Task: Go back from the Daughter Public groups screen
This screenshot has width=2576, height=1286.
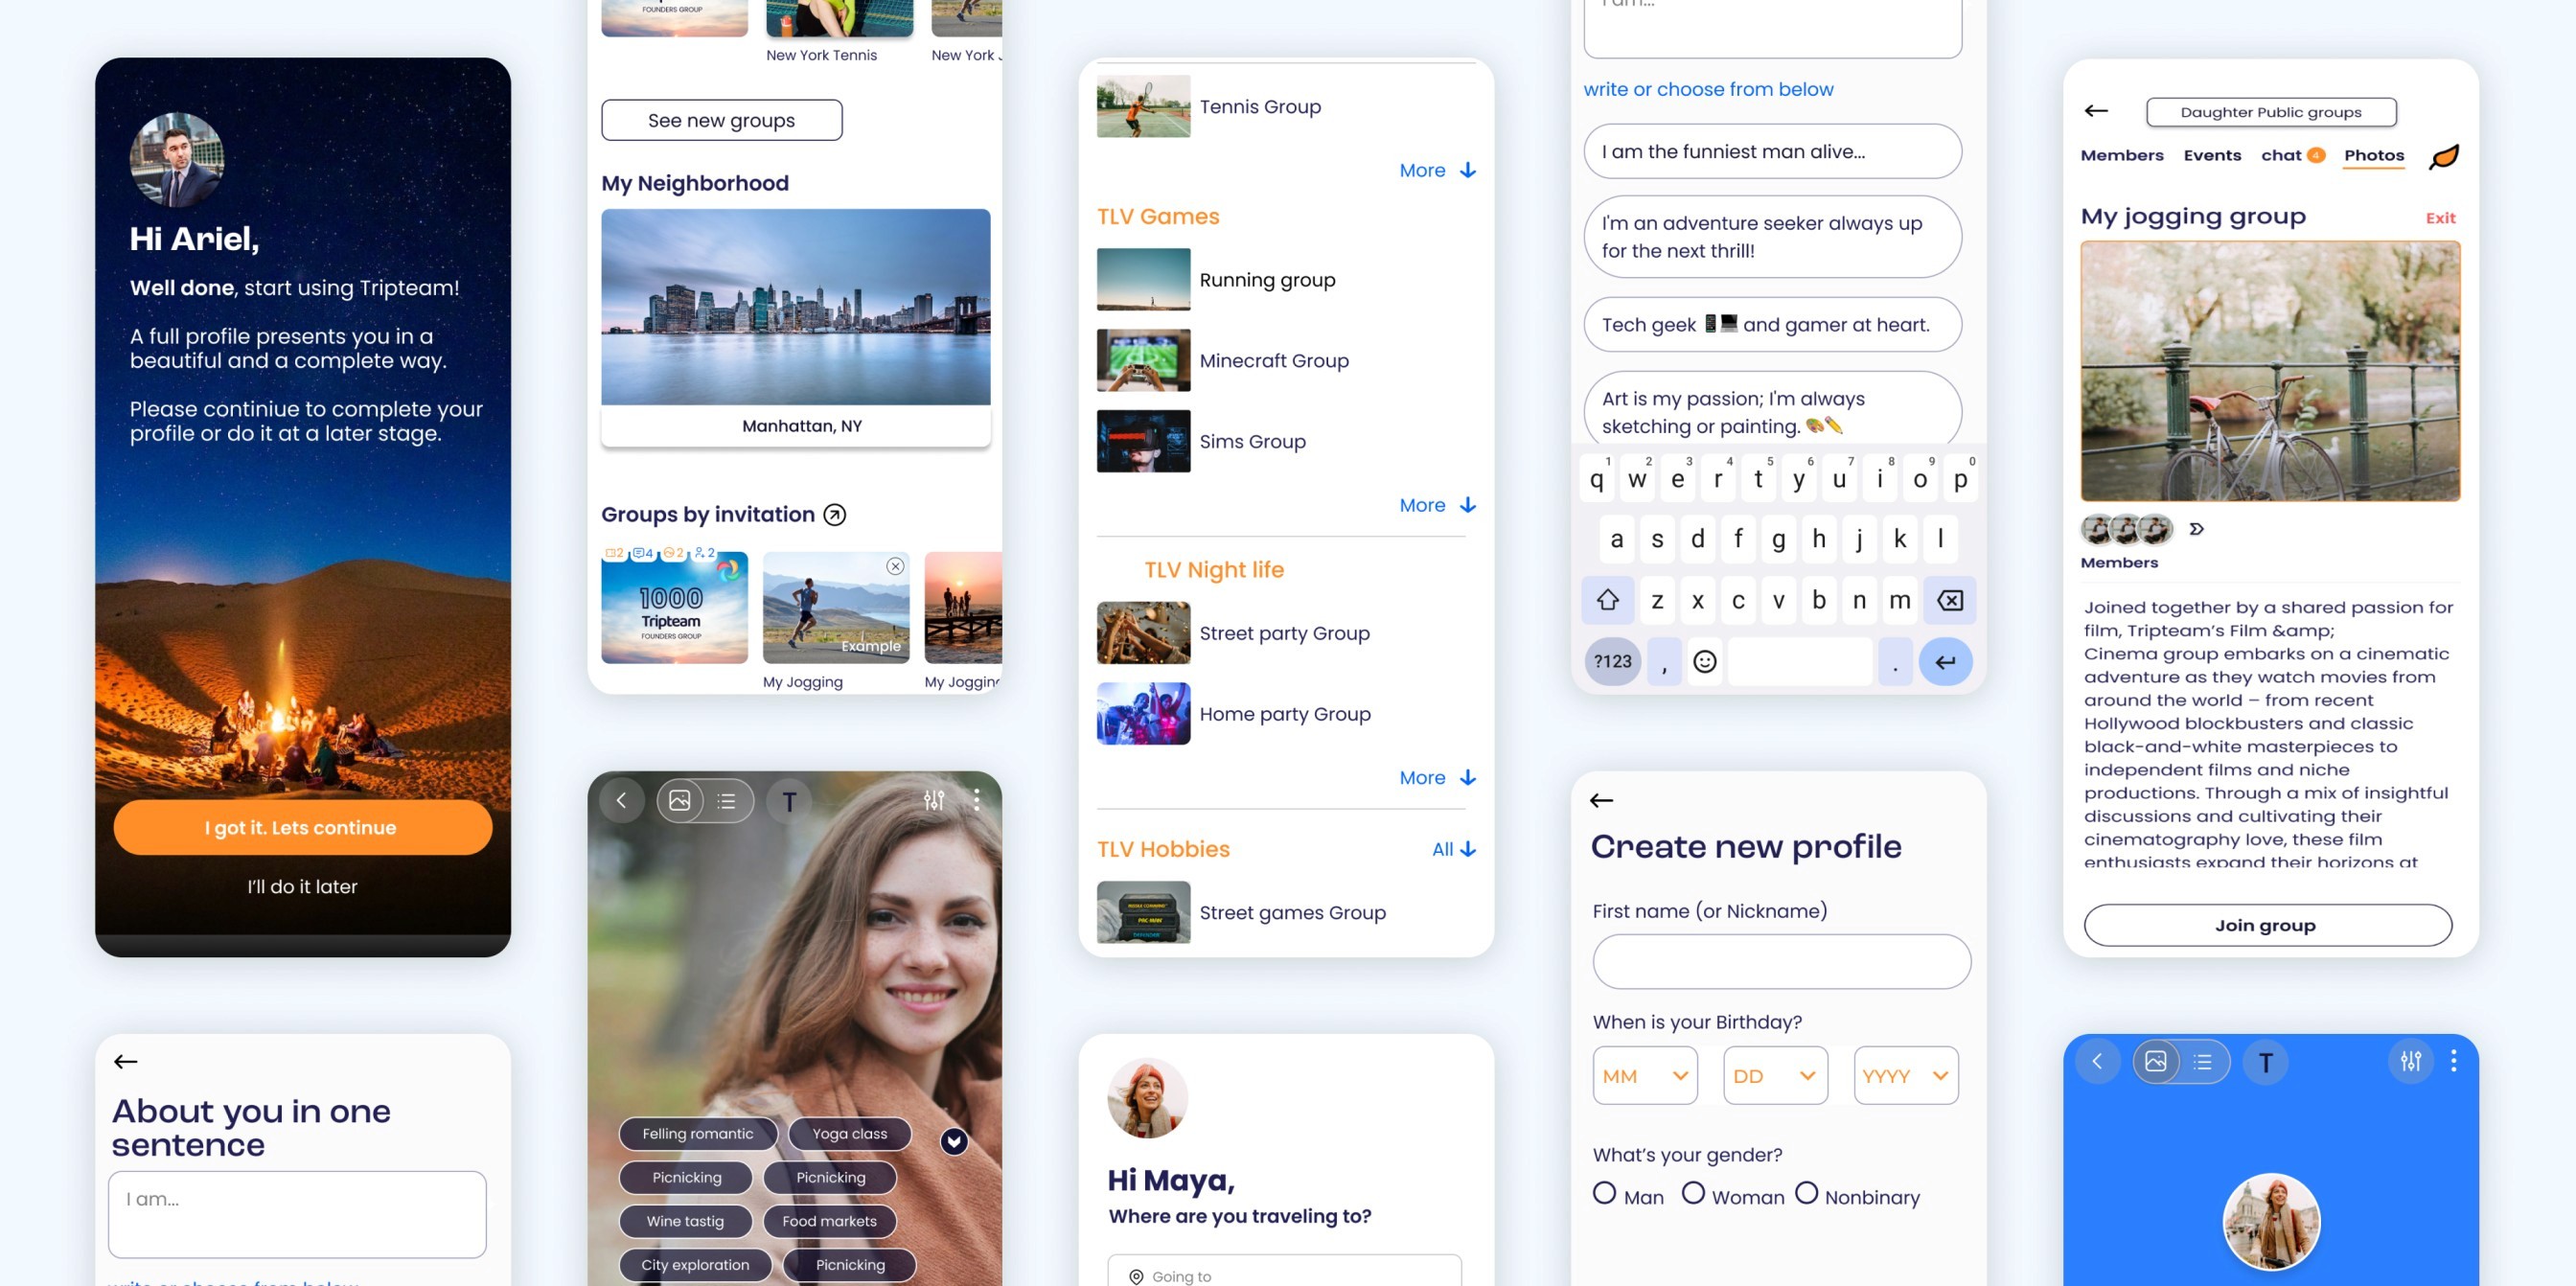Action: [2096, 111]
